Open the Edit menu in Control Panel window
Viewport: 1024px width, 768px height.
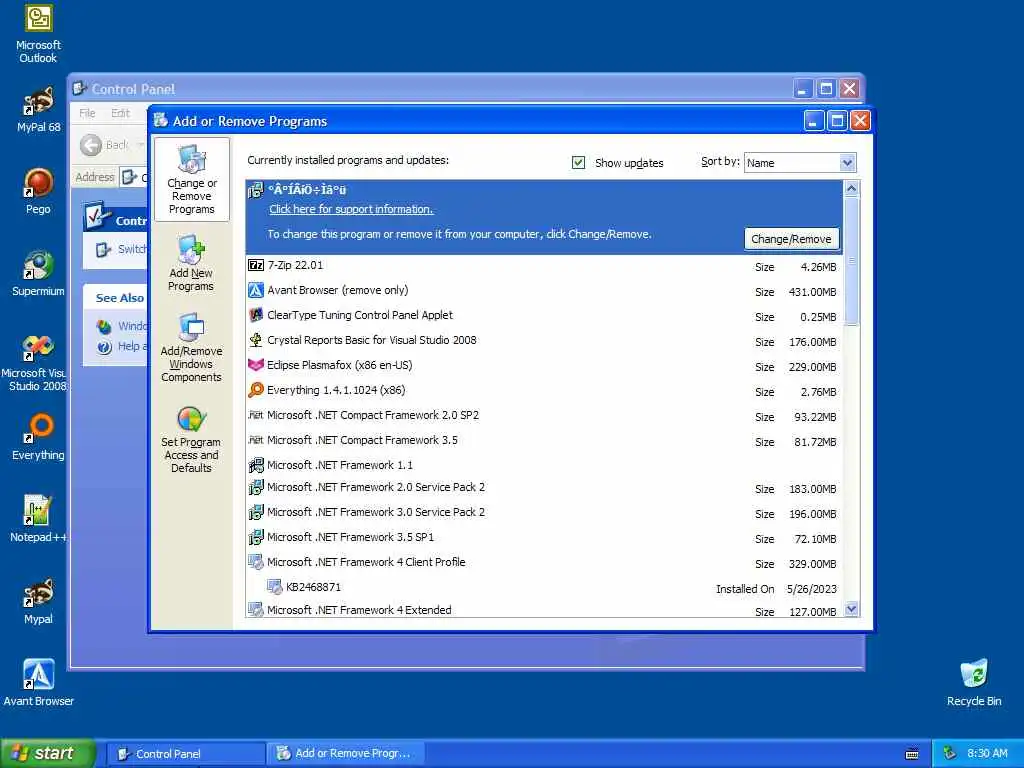(120, 113)
